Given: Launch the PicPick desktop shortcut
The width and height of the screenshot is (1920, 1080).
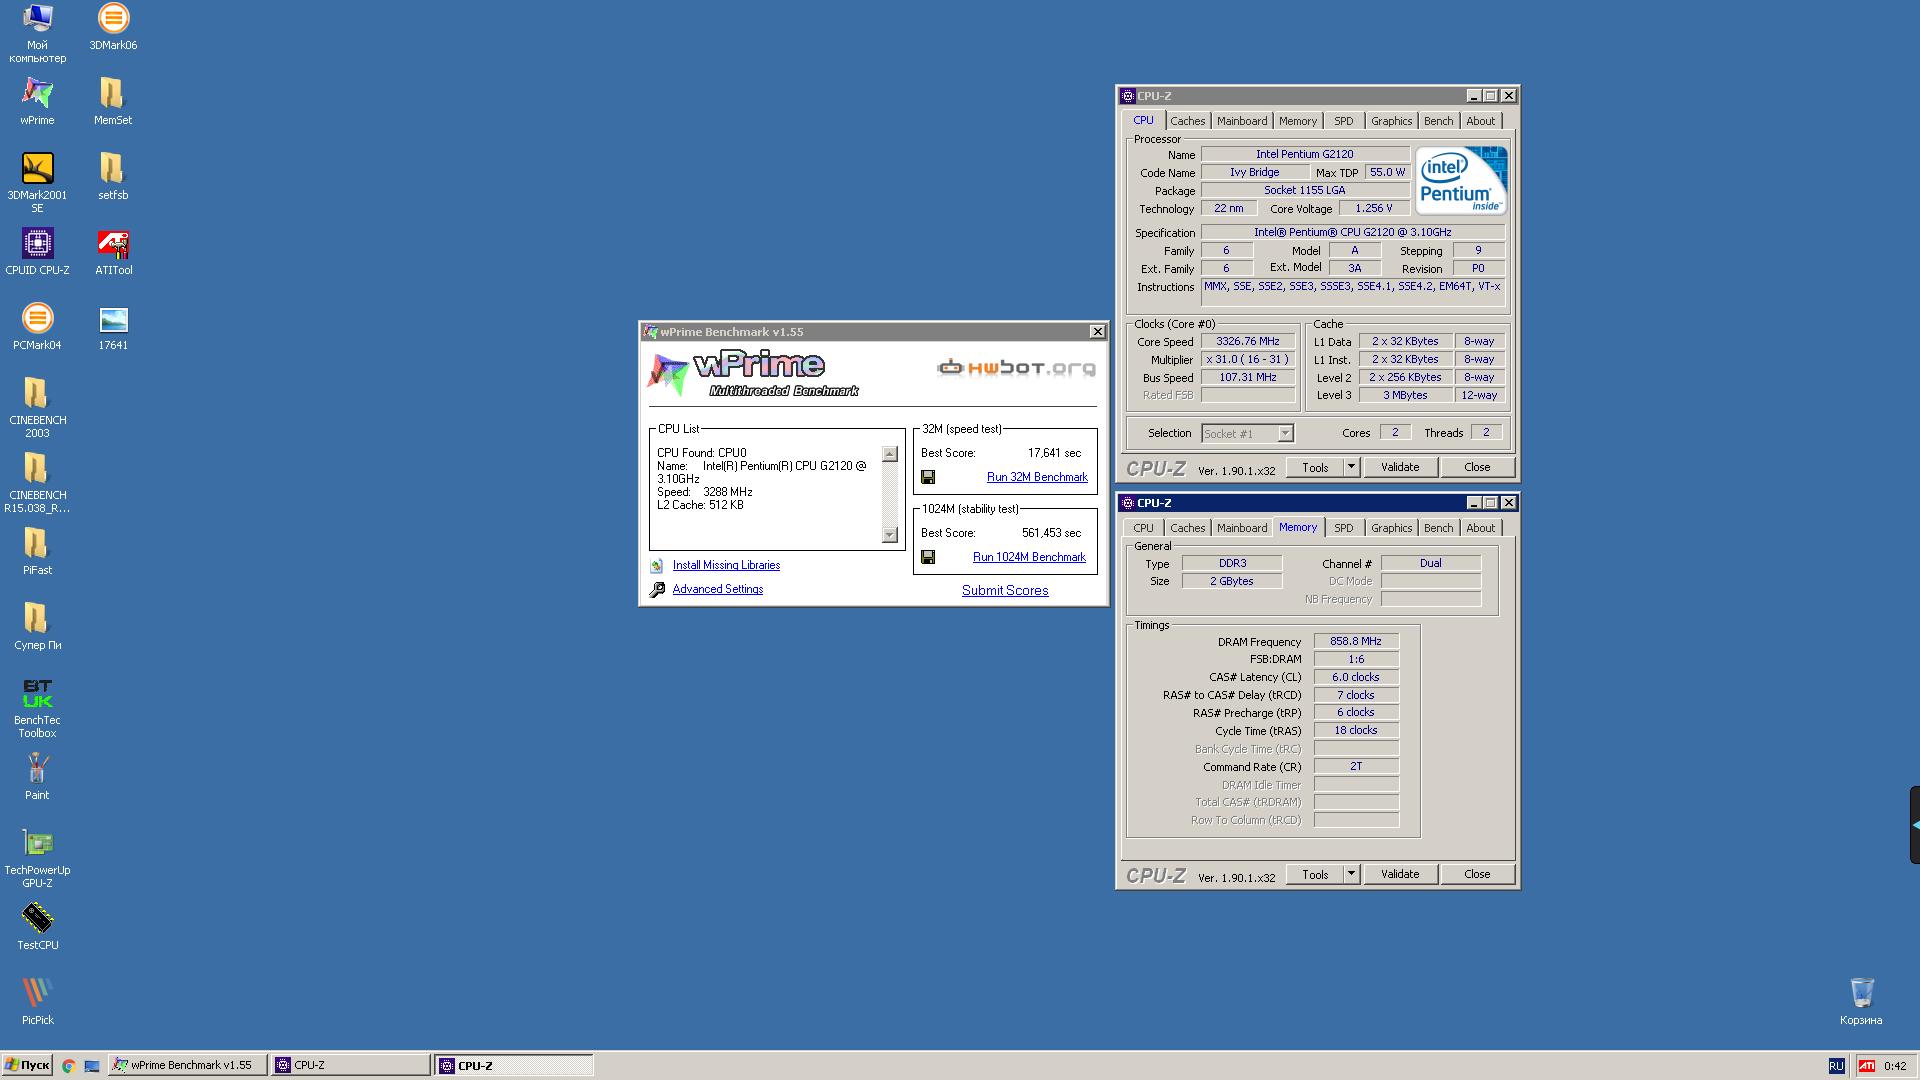Looking at the screenshot, I should 37,1001.
